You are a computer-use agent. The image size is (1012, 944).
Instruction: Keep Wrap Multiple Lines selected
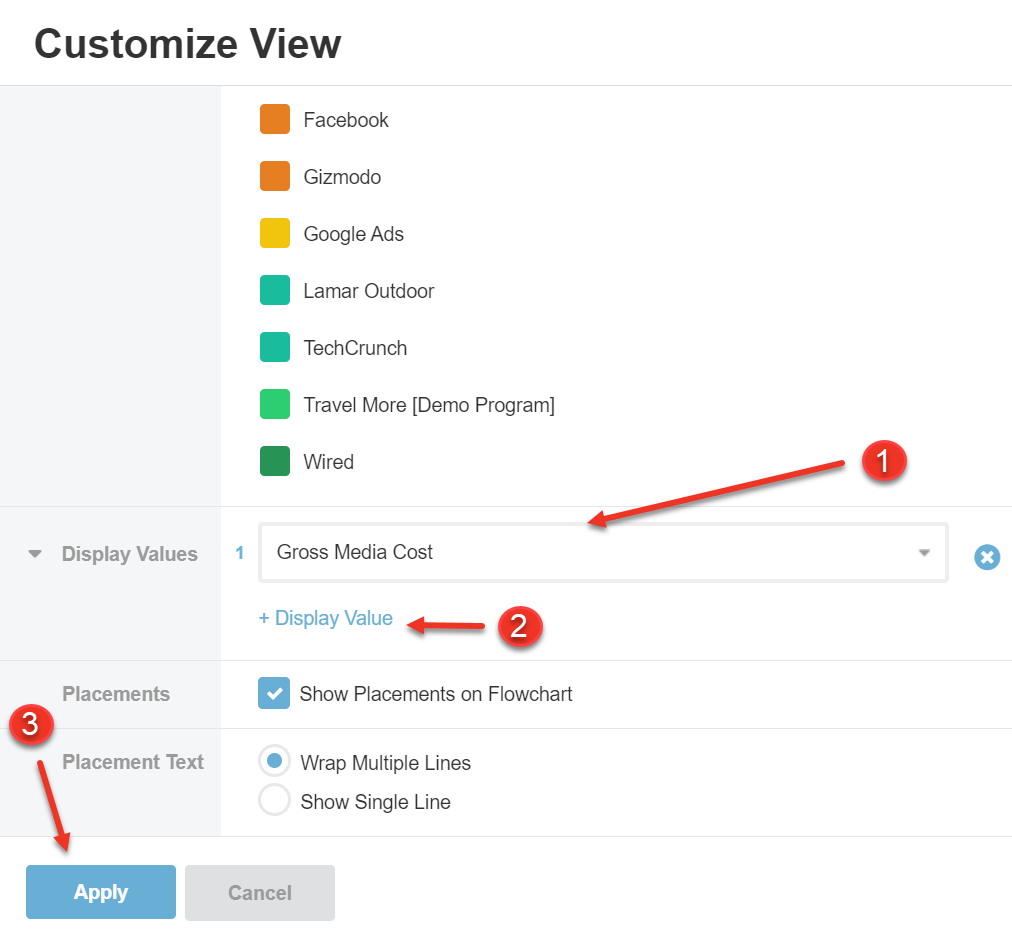(275, 761)
